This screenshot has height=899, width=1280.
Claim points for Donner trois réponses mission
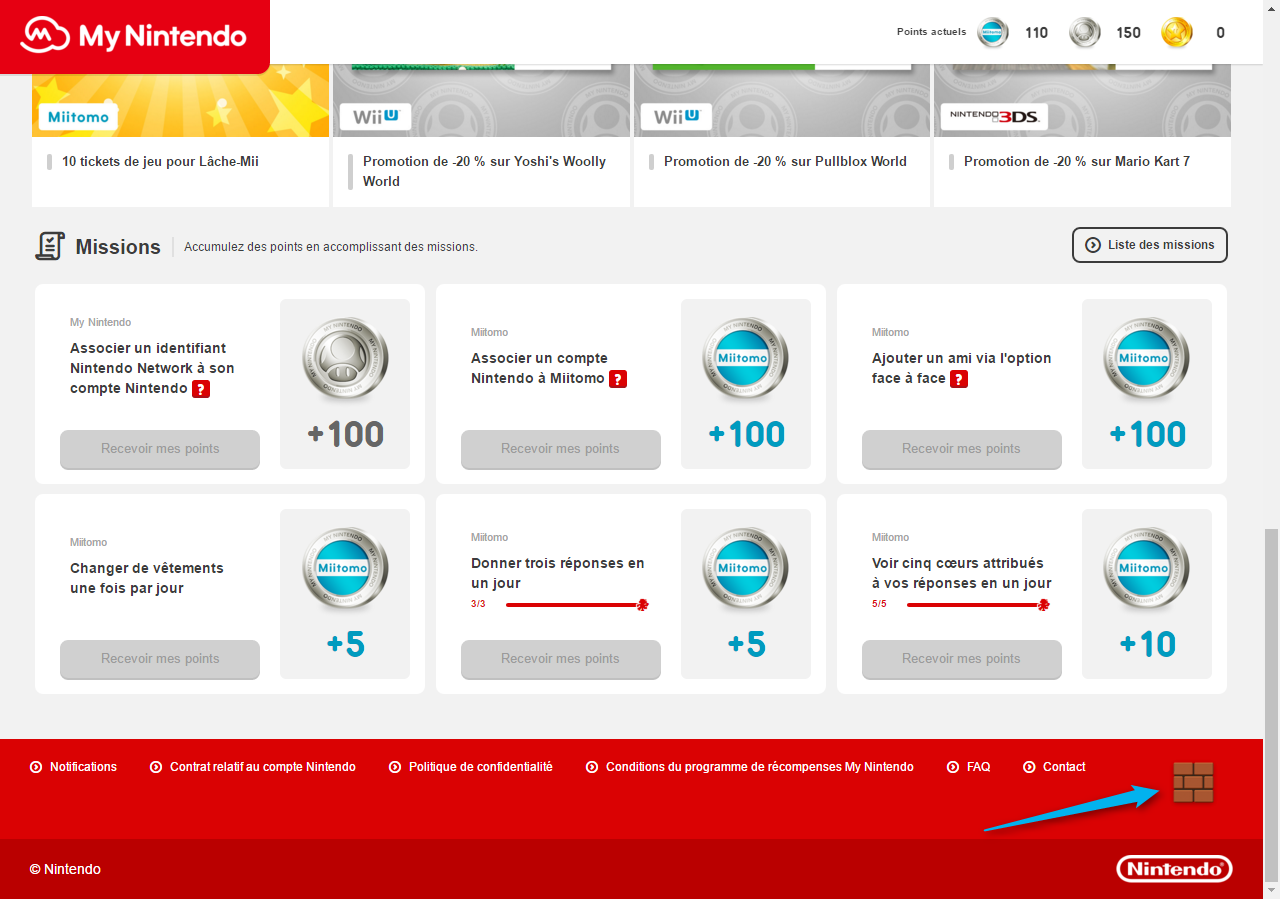pos(560,659)
